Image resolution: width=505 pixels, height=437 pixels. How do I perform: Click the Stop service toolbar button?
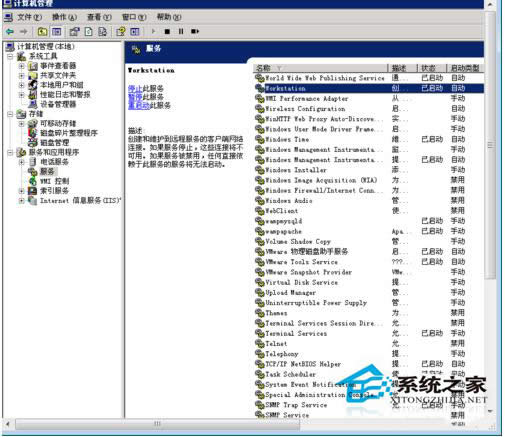point(167,32)
